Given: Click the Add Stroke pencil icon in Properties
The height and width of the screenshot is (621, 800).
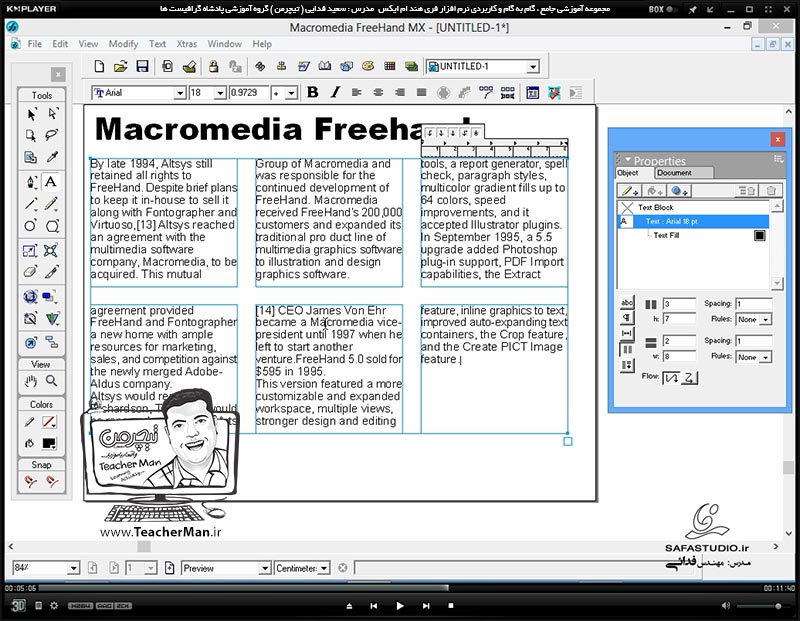Looking at the screenshot, I should 629,191.
